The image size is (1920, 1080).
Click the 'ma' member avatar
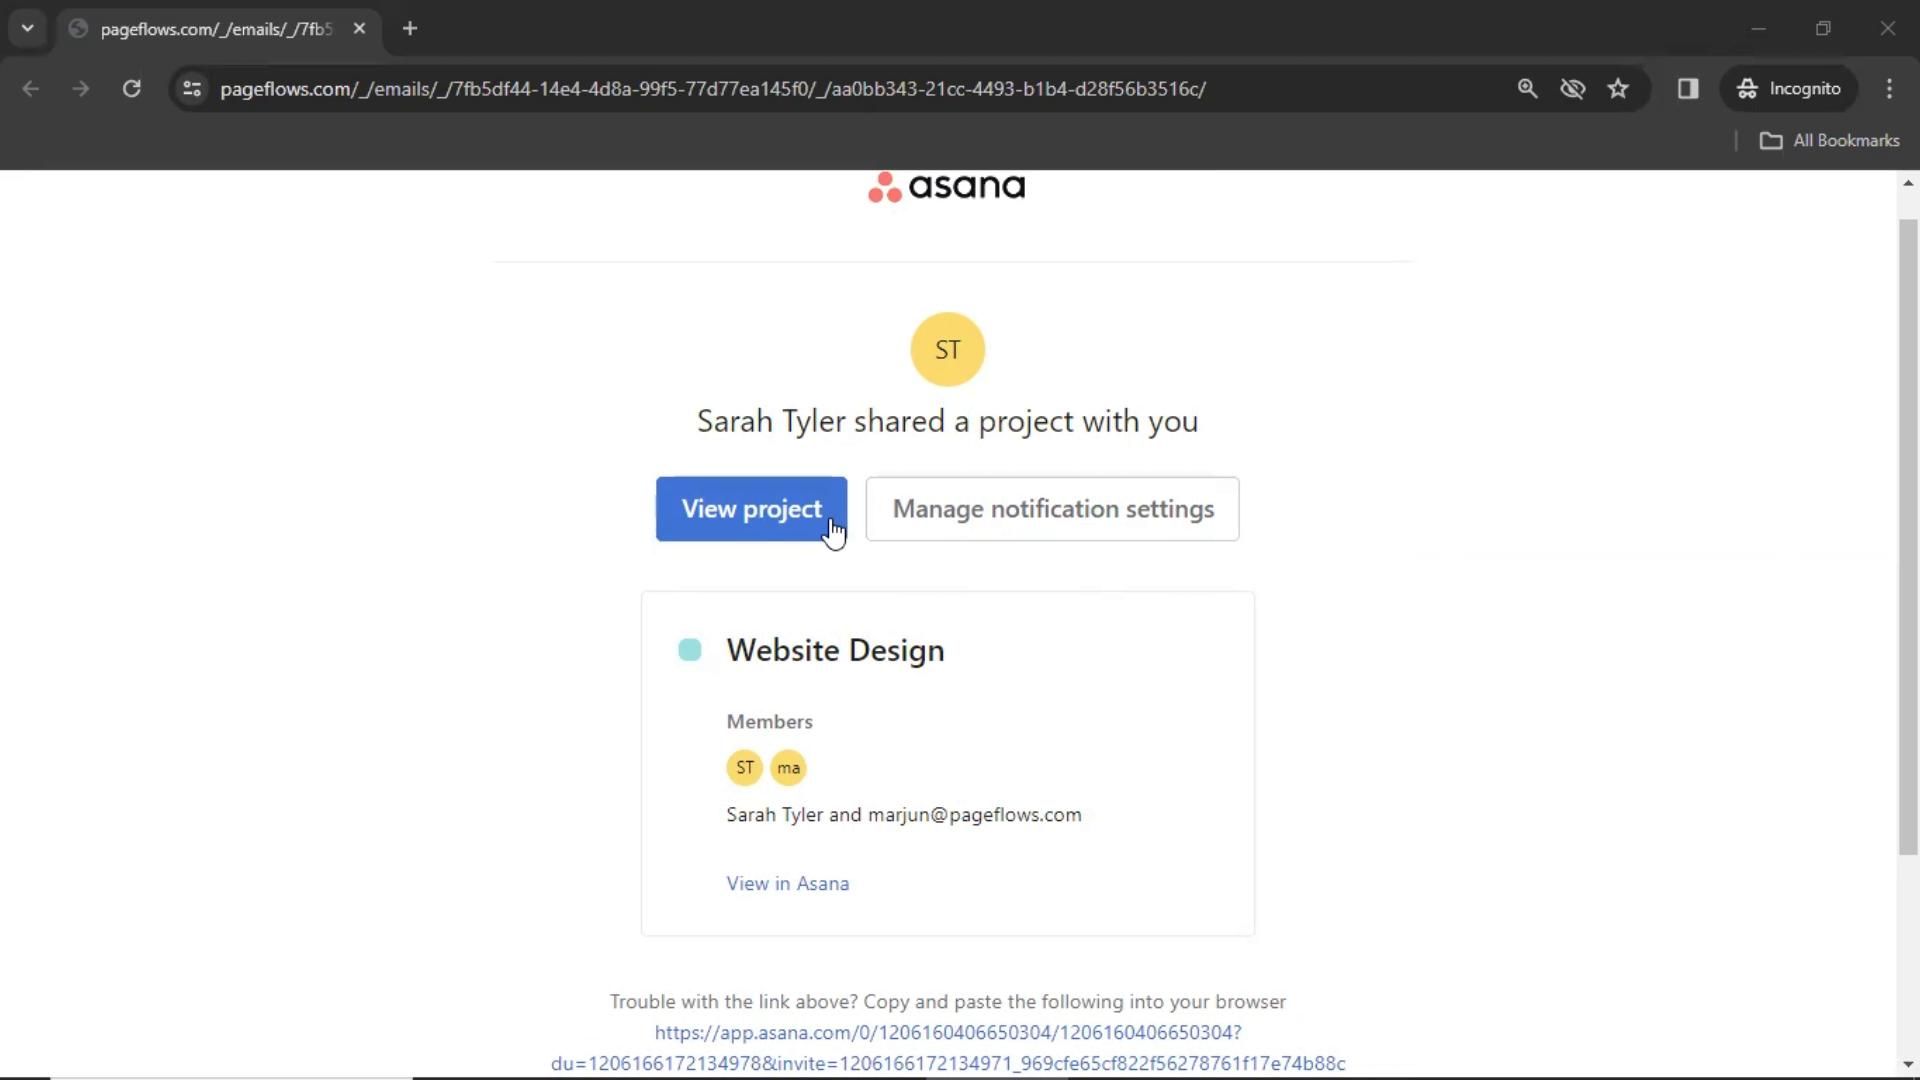[788, 768]
